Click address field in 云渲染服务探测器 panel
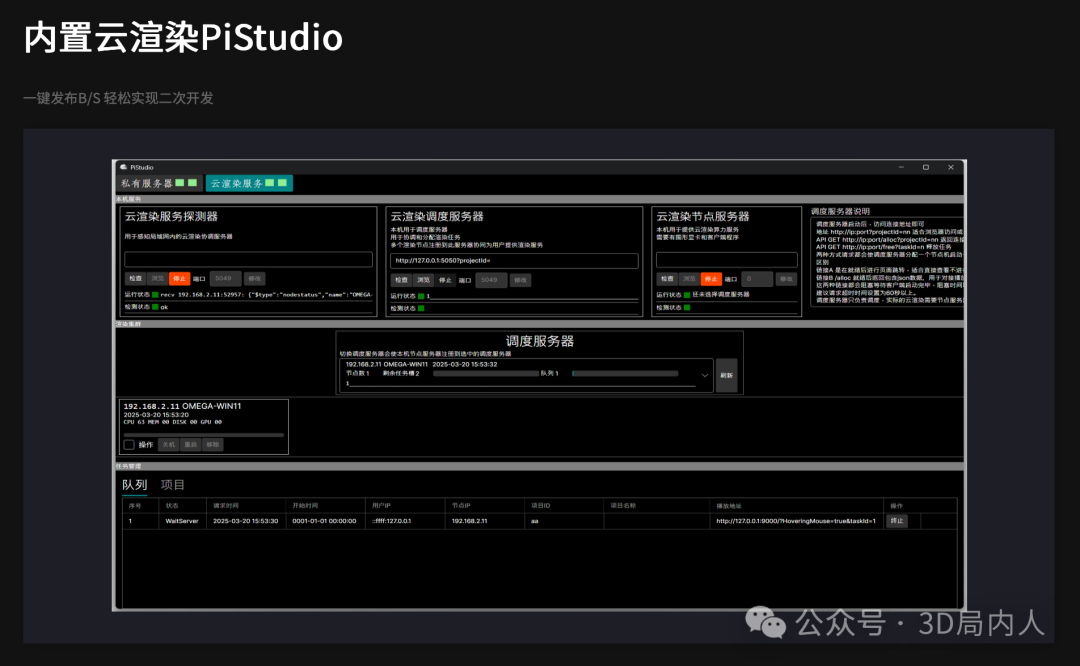The height and width of the screenshot is (666, 1080). (x=249, y=259)
